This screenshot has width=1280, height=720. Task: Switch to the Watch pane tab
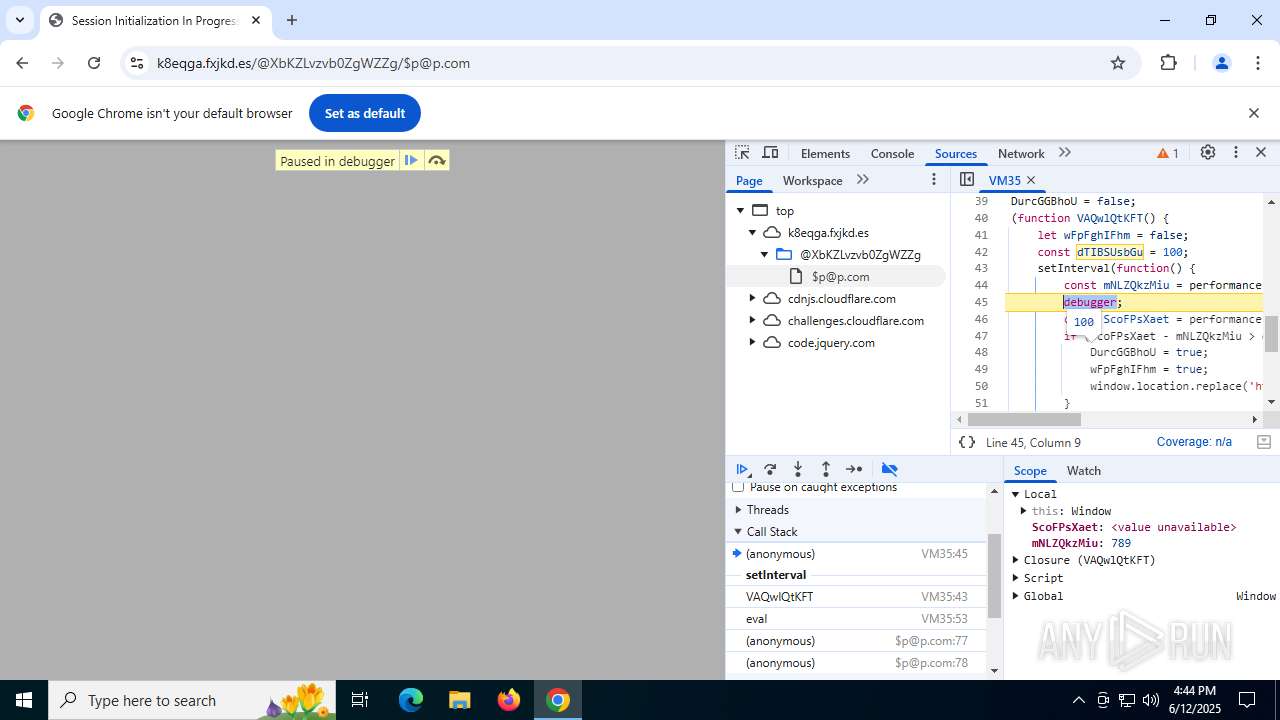pos(1083,471)
